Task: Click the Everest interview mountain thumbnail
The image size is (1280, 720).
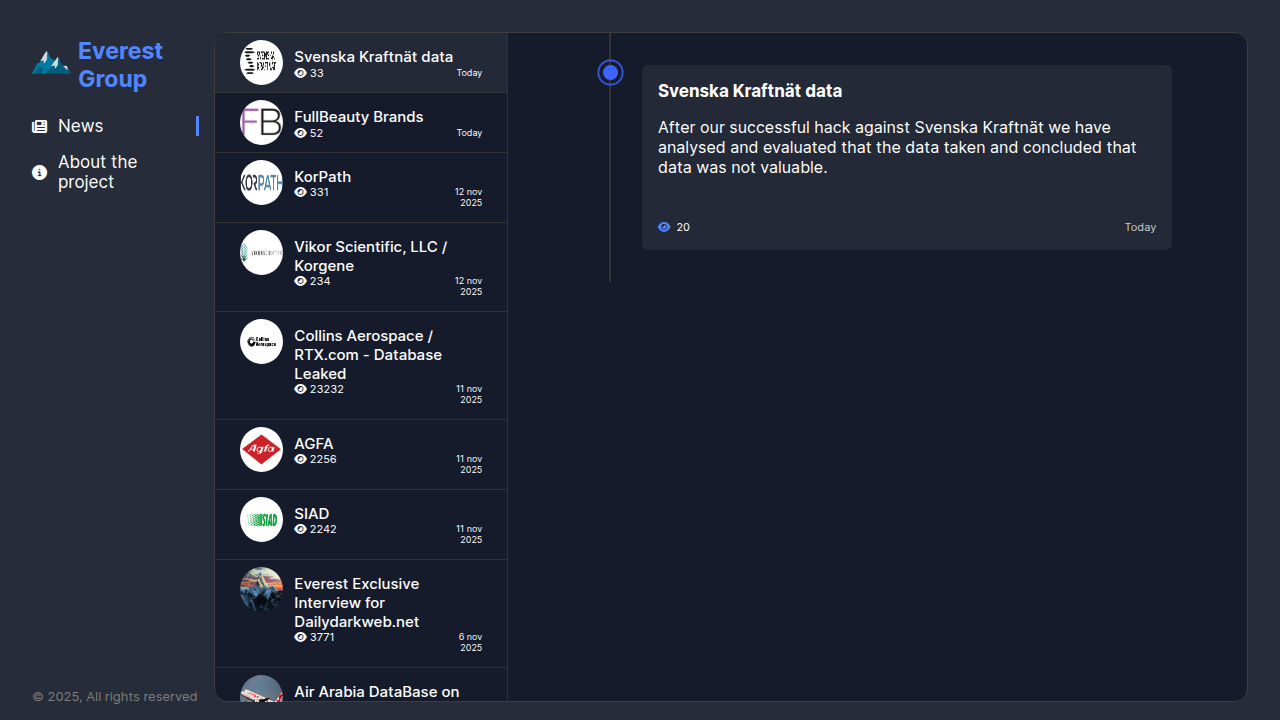Action: tap(261, 589)
